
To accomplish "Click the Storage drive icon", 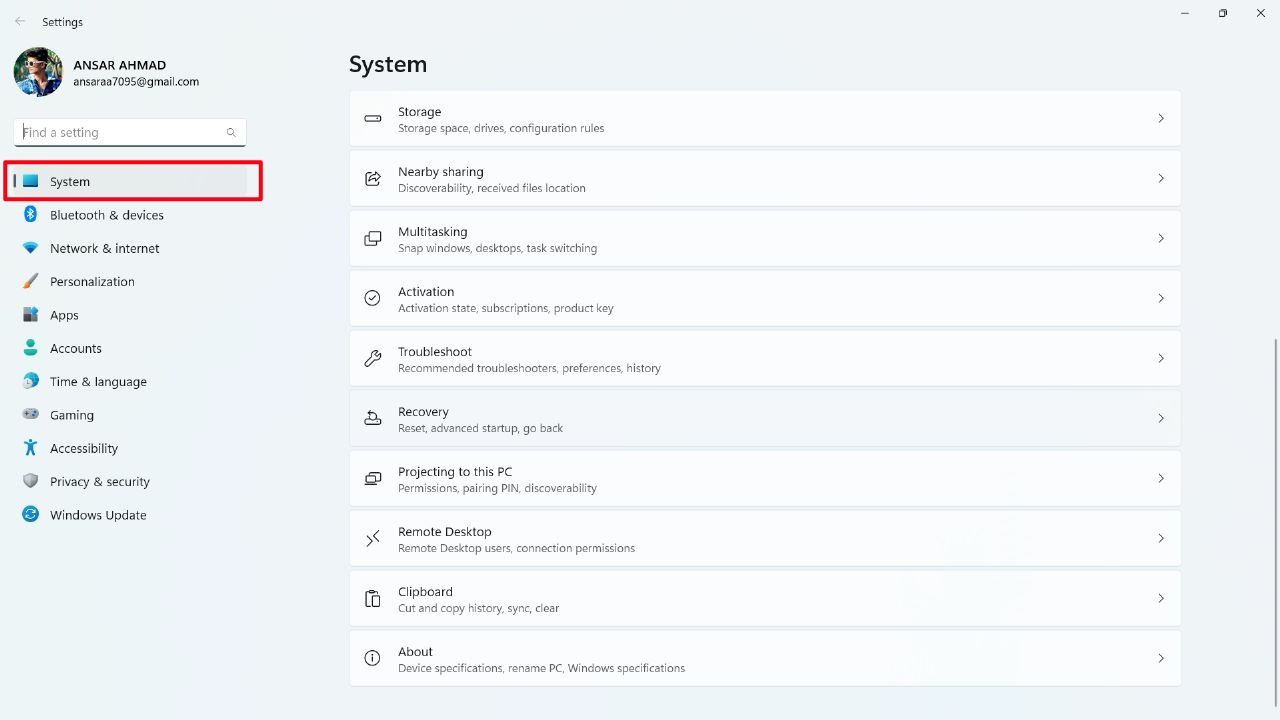I will click(373, 119).
